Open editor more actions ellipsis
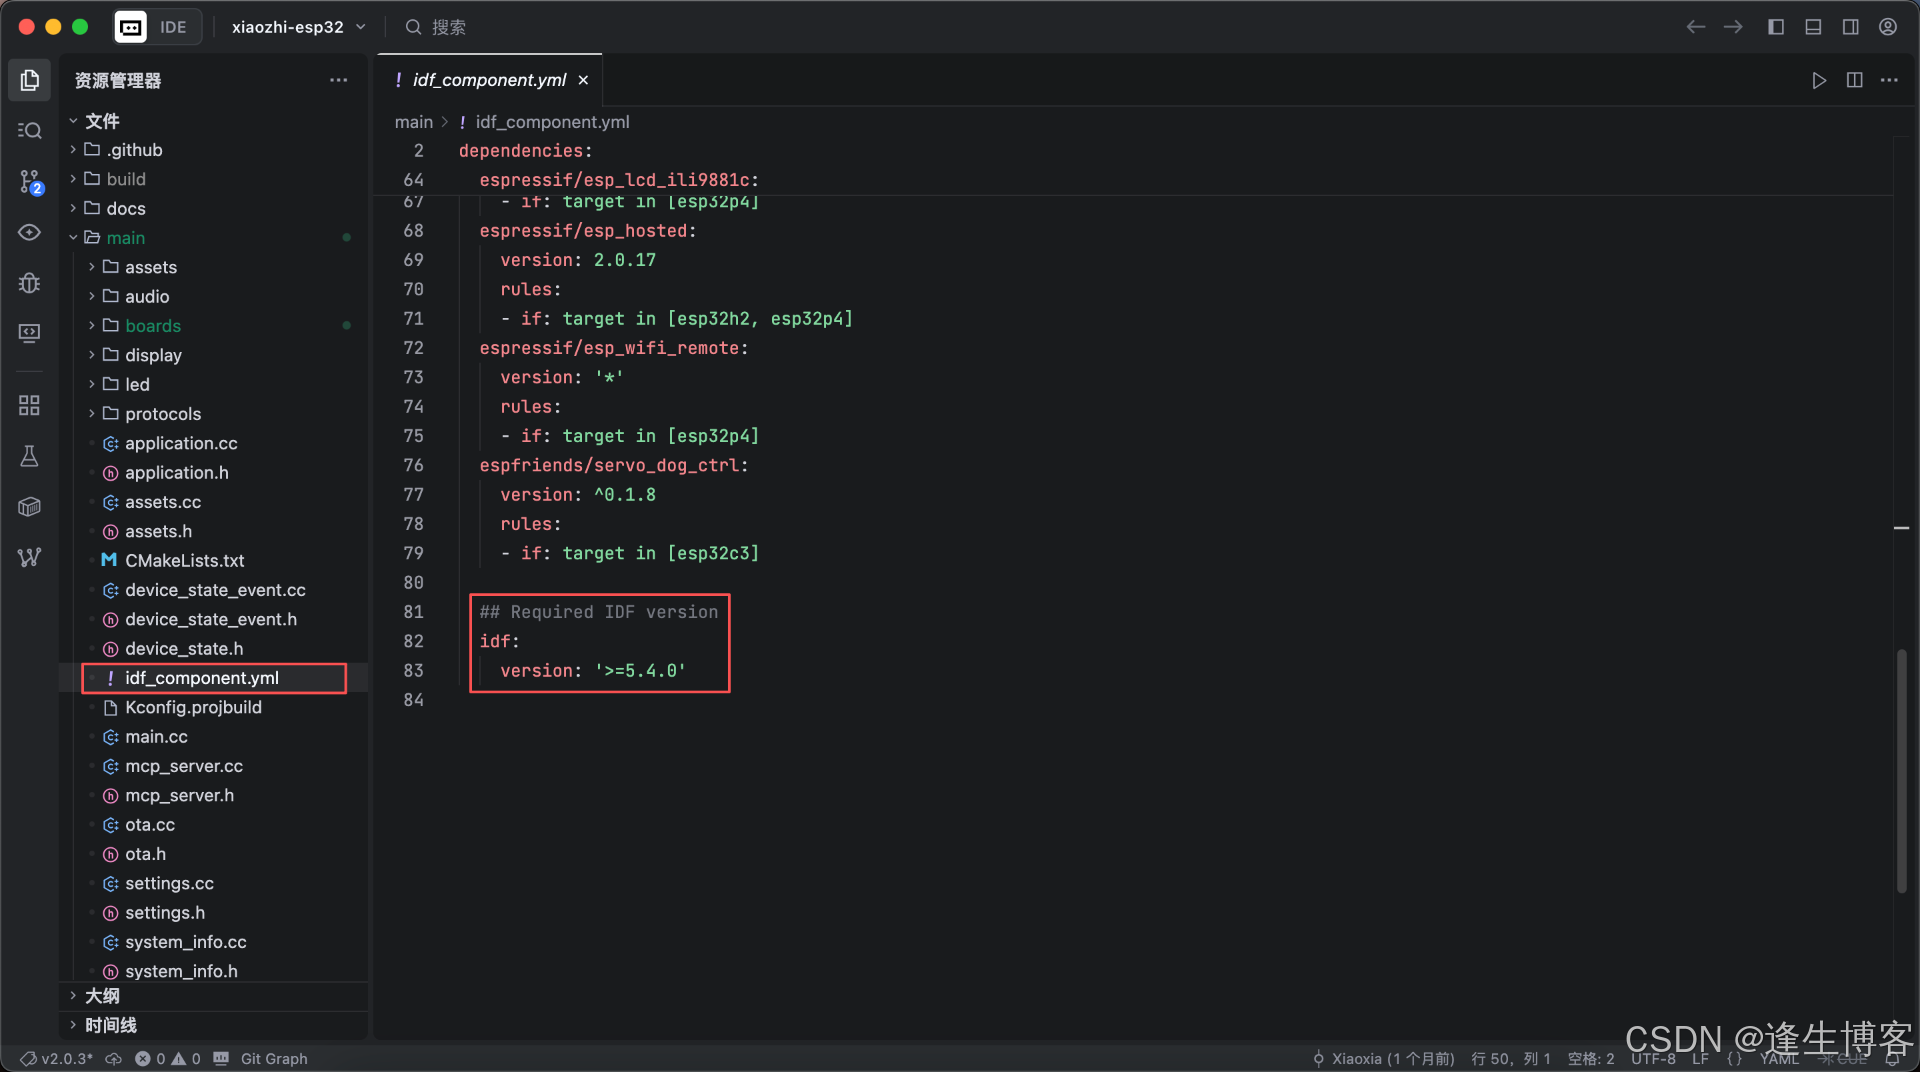The image size is (1920, 1072). tap(1889, 80)
